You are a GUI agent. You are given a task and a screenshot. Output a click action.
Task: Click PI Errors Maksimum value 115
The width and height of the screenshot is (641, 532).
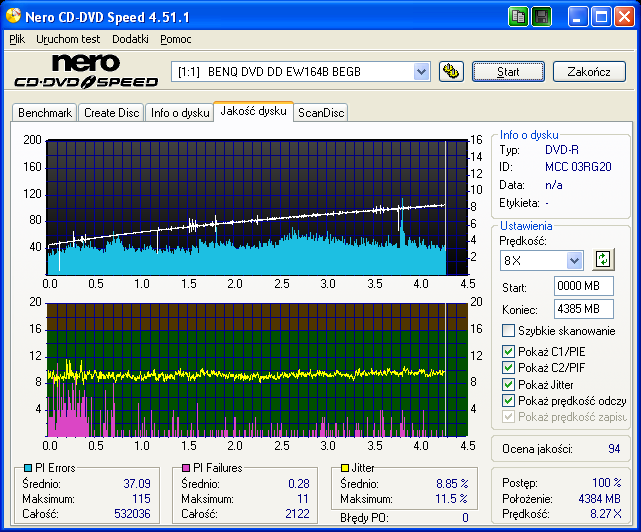[x=141, y=499]
